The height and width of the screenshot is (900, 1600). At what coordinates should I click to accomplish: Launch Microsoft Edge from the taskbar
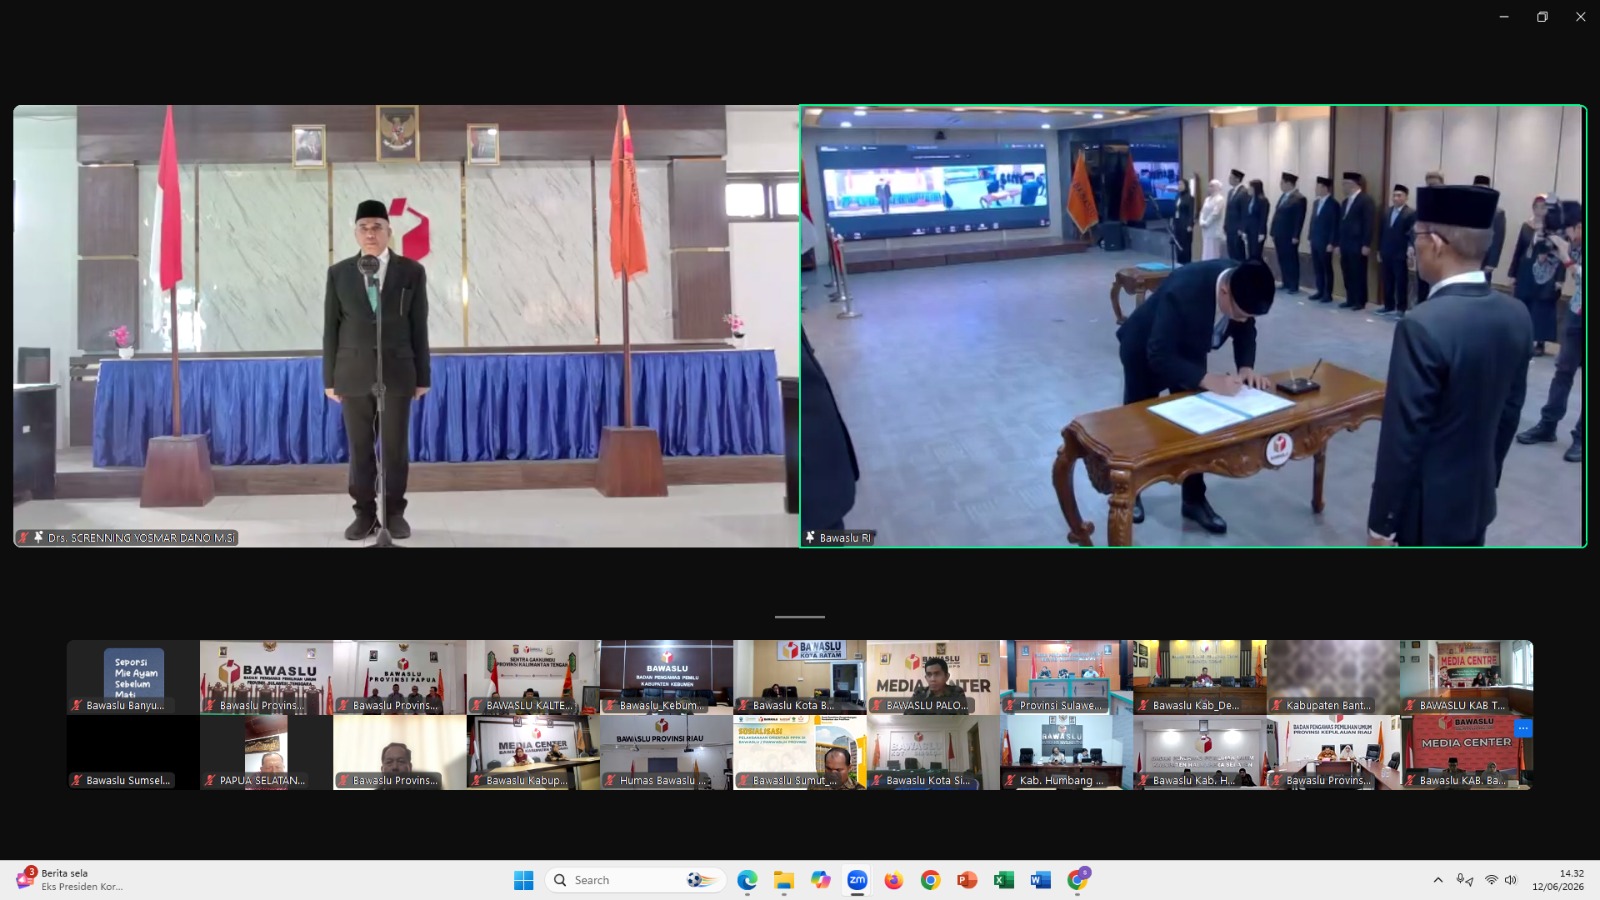pyautogui.click(x=747, y=880)
